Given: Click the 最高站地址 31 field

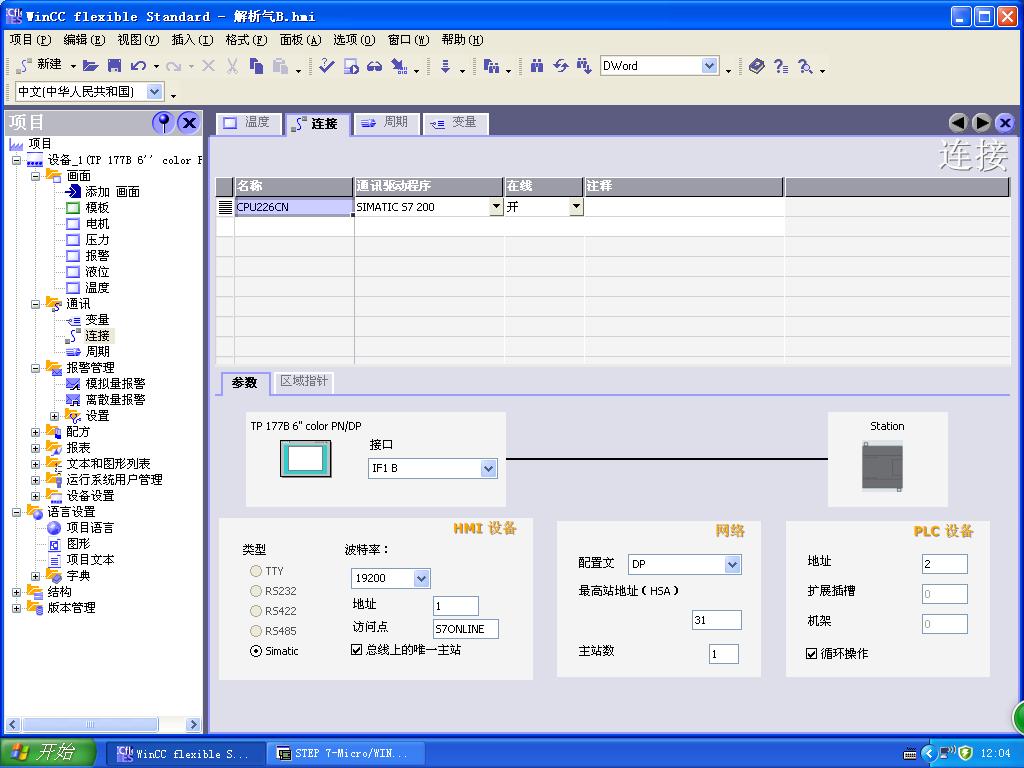Looking at the screenshot, I should (716, 620).
